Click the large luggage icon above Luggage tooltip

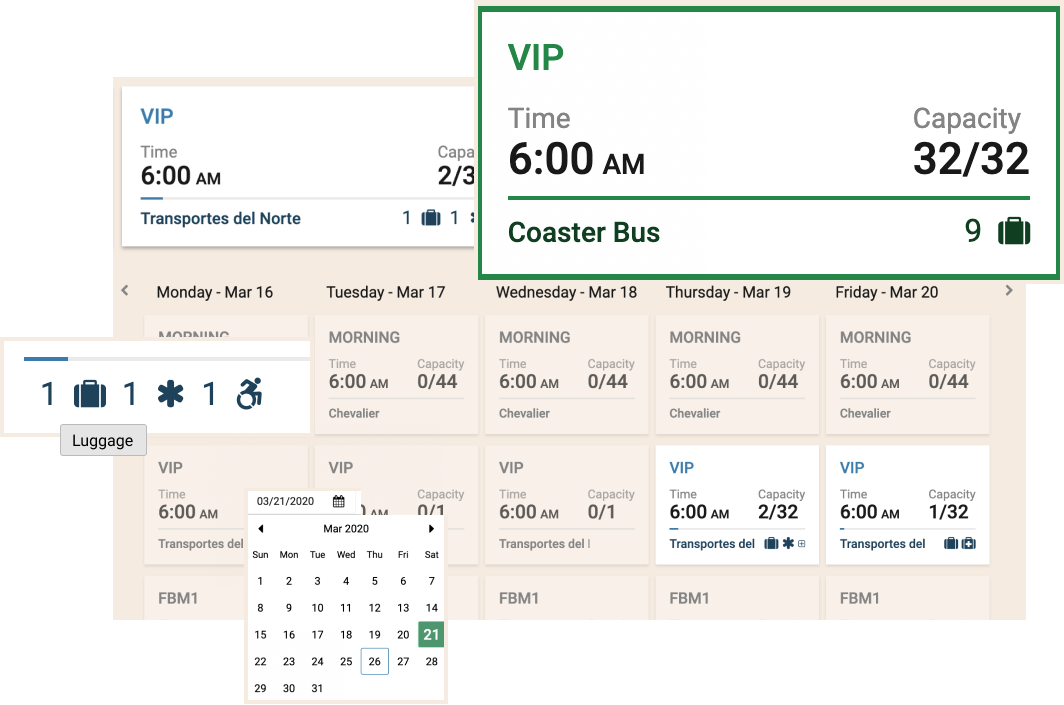click(90, 394)
